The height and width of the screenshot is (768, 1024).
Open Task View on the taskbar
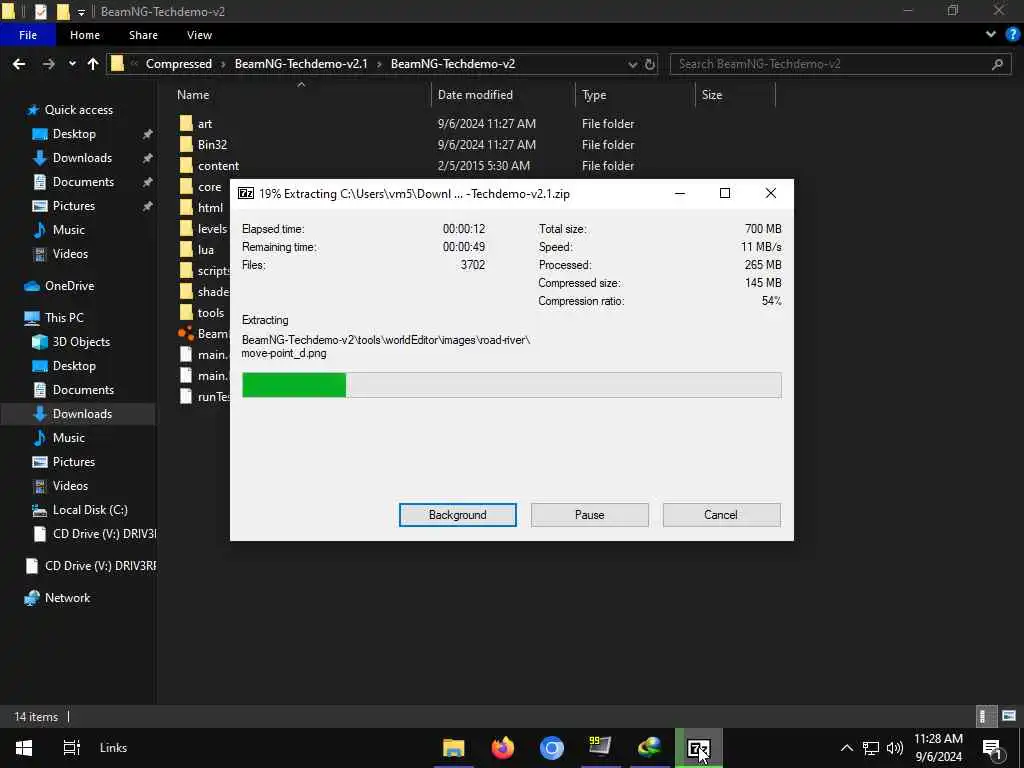71,748
